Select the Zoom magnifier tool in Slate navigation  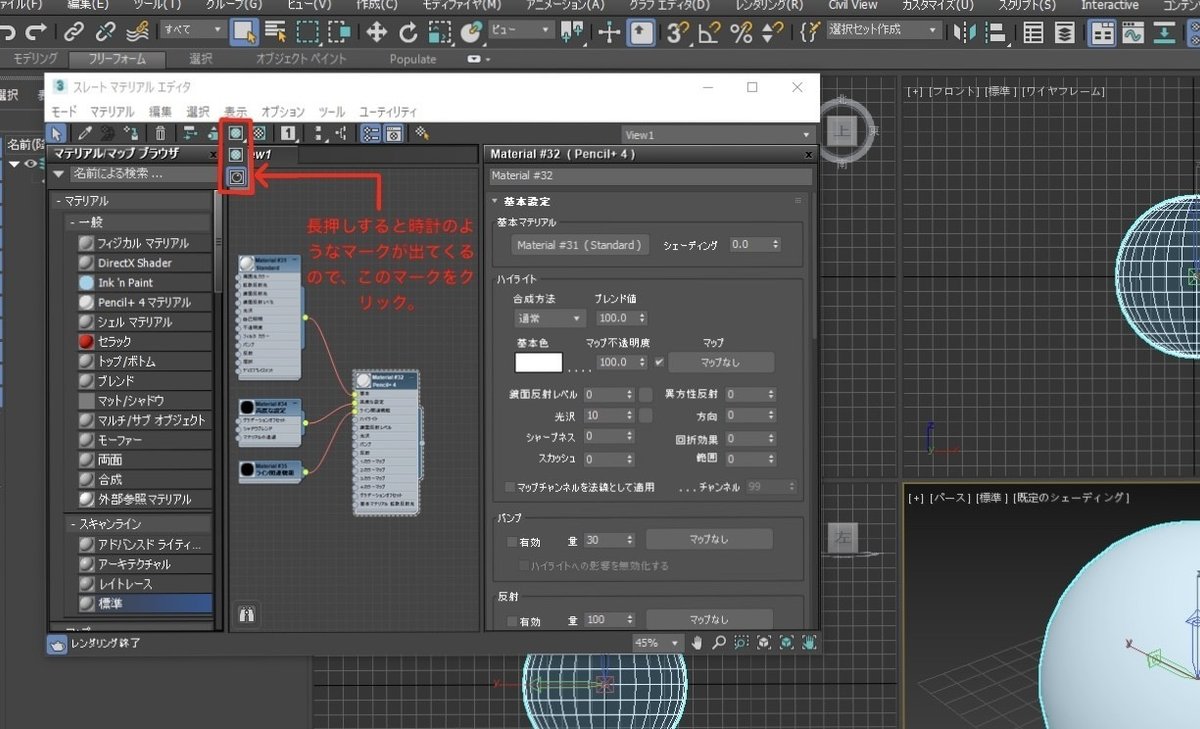[719, 642]
